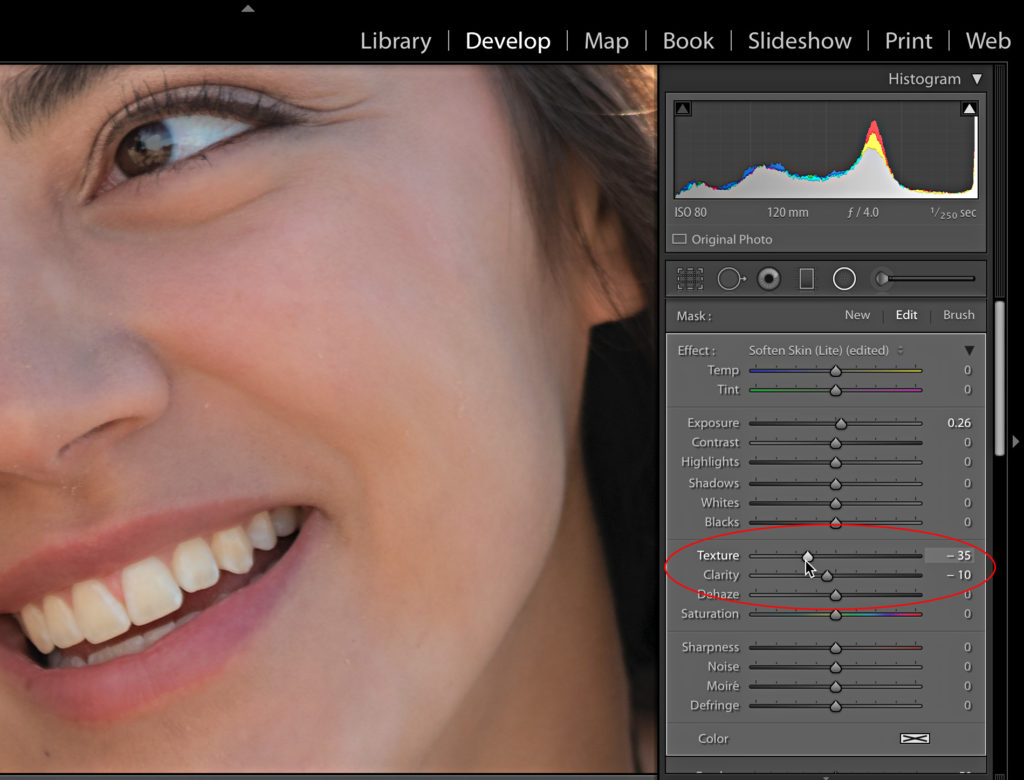
Task: Switch to the Library module
Action: pos(396,41)
